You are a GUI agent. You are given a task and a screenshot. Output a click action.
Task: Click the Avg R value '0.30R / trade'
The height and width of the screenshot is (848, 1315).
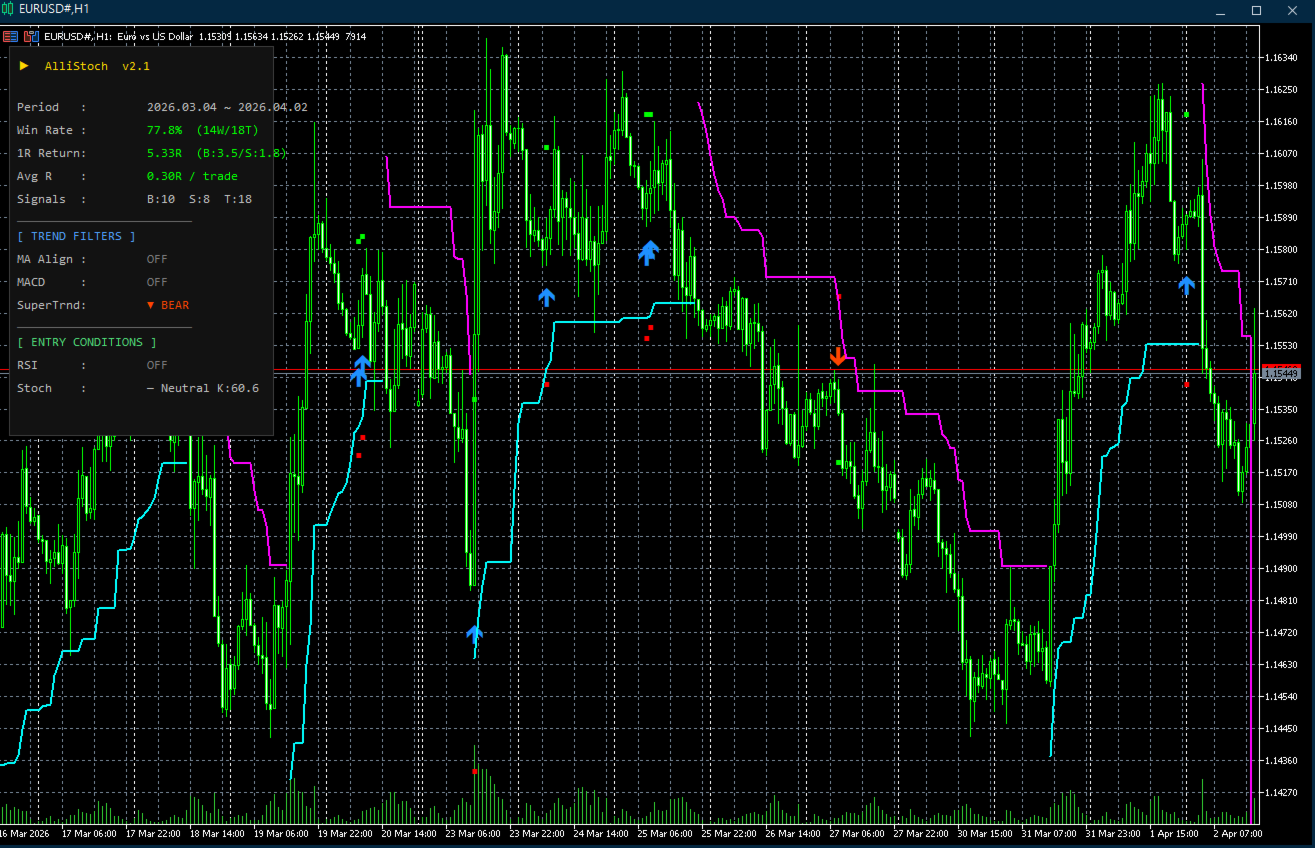coord(192,176)
